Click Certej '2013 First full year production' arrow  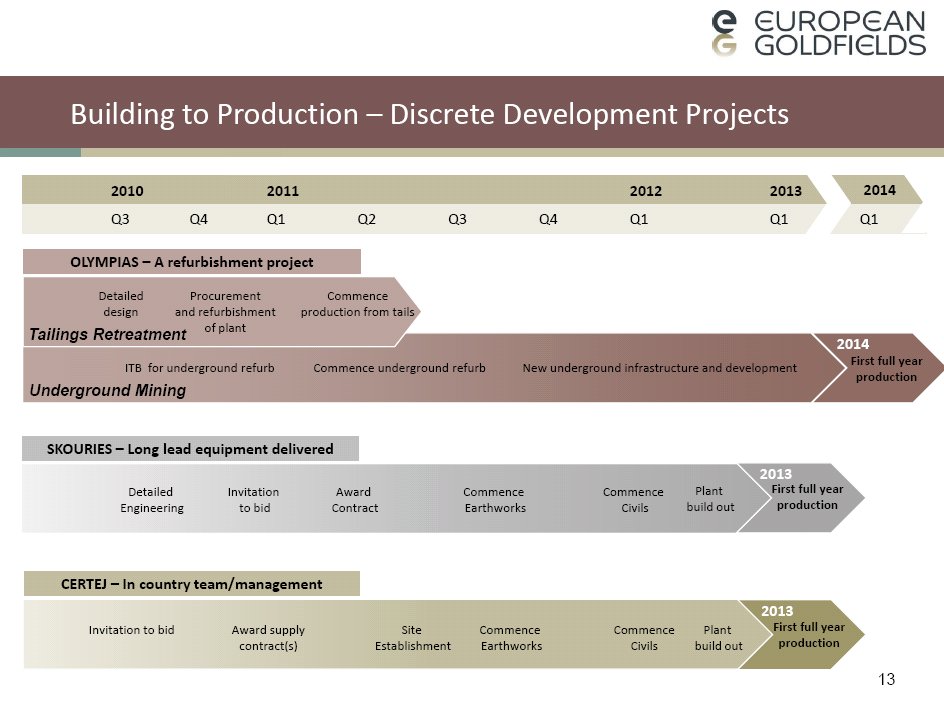click(802, 634)
